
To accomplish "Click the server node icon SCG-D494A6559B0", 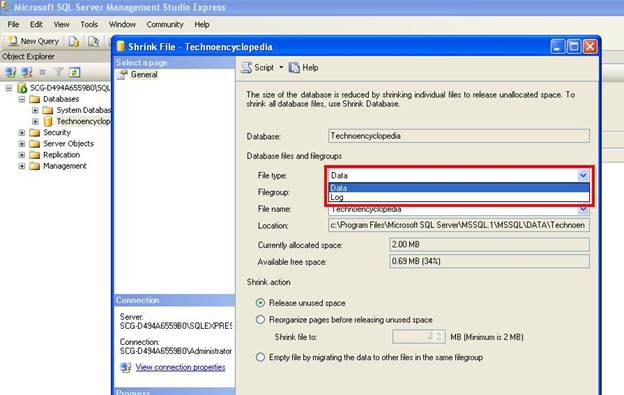I will [x=22, y=88].
